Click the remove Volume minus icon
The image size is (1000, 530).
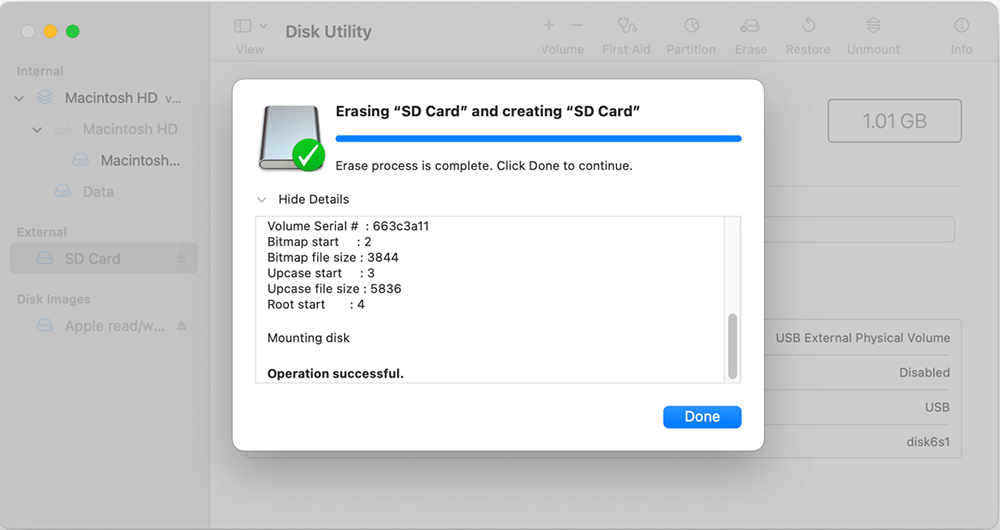pos(576,25)
